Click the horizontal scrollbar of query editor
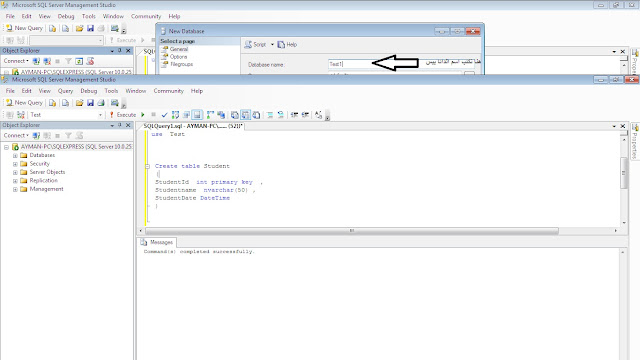Image resolution: width=640 pixels, height=360 pixels. coord(351,231)
